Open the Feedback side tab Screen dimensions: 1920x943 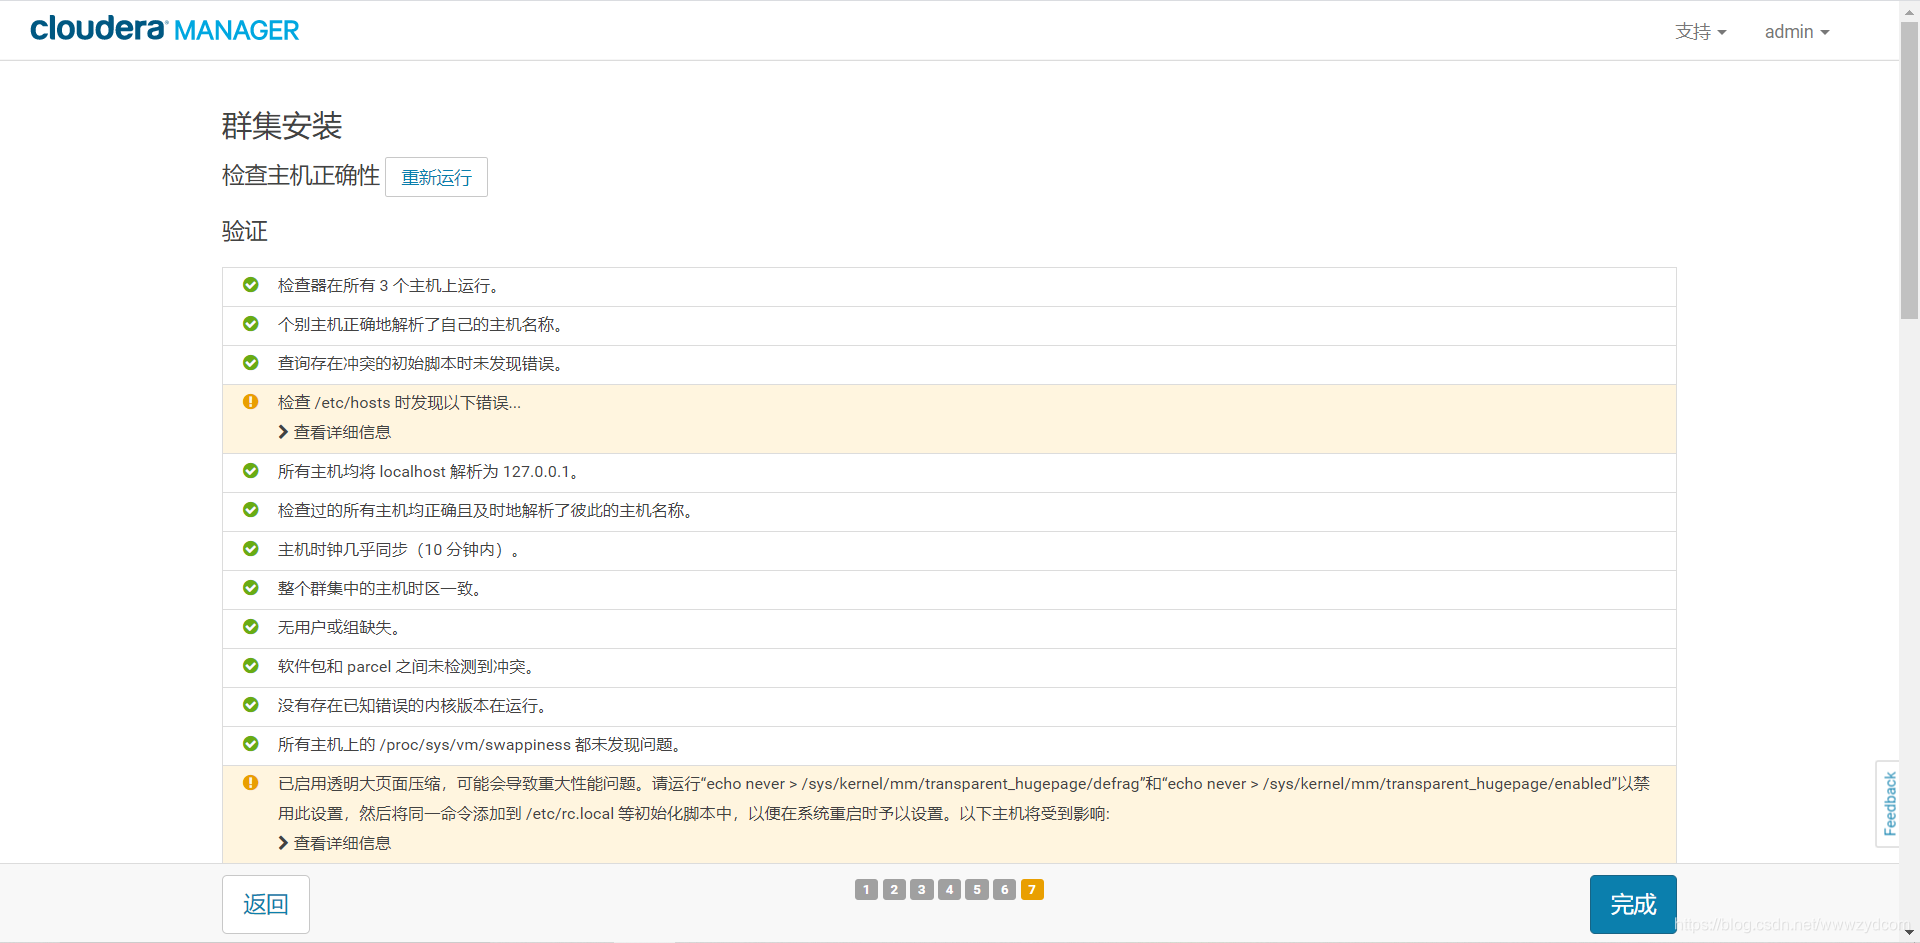[x=1888, y=804]
